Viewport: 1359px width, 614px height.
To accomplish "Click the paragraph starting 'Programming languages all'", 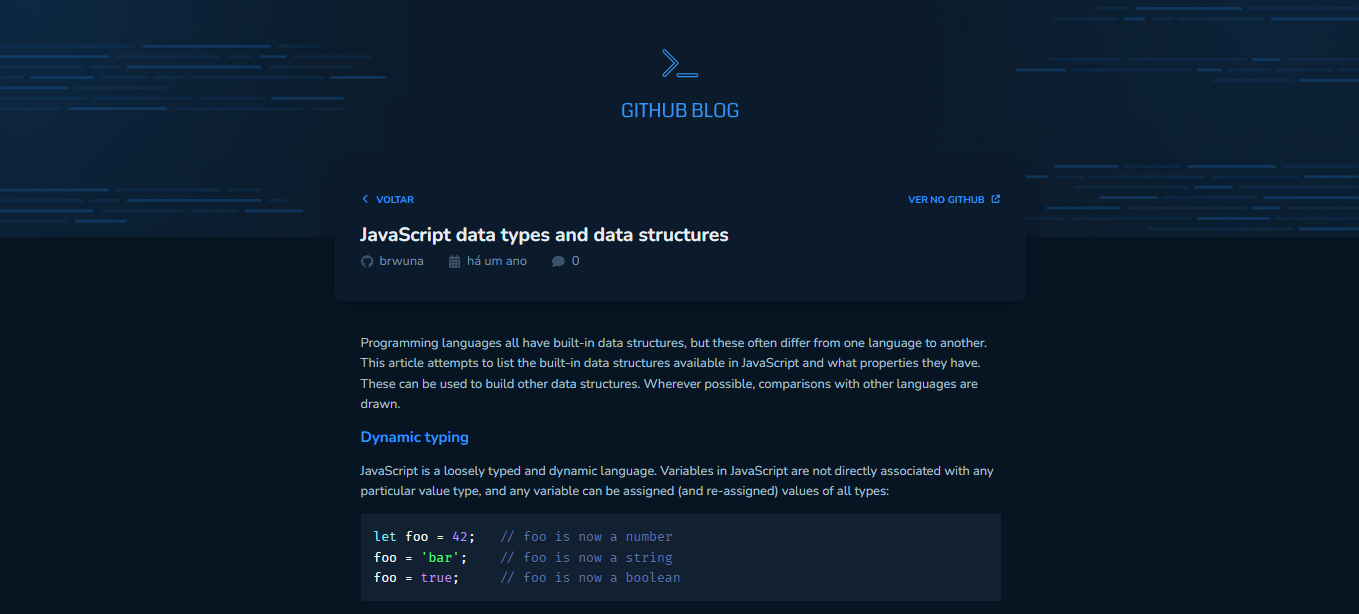I will 675,373.
